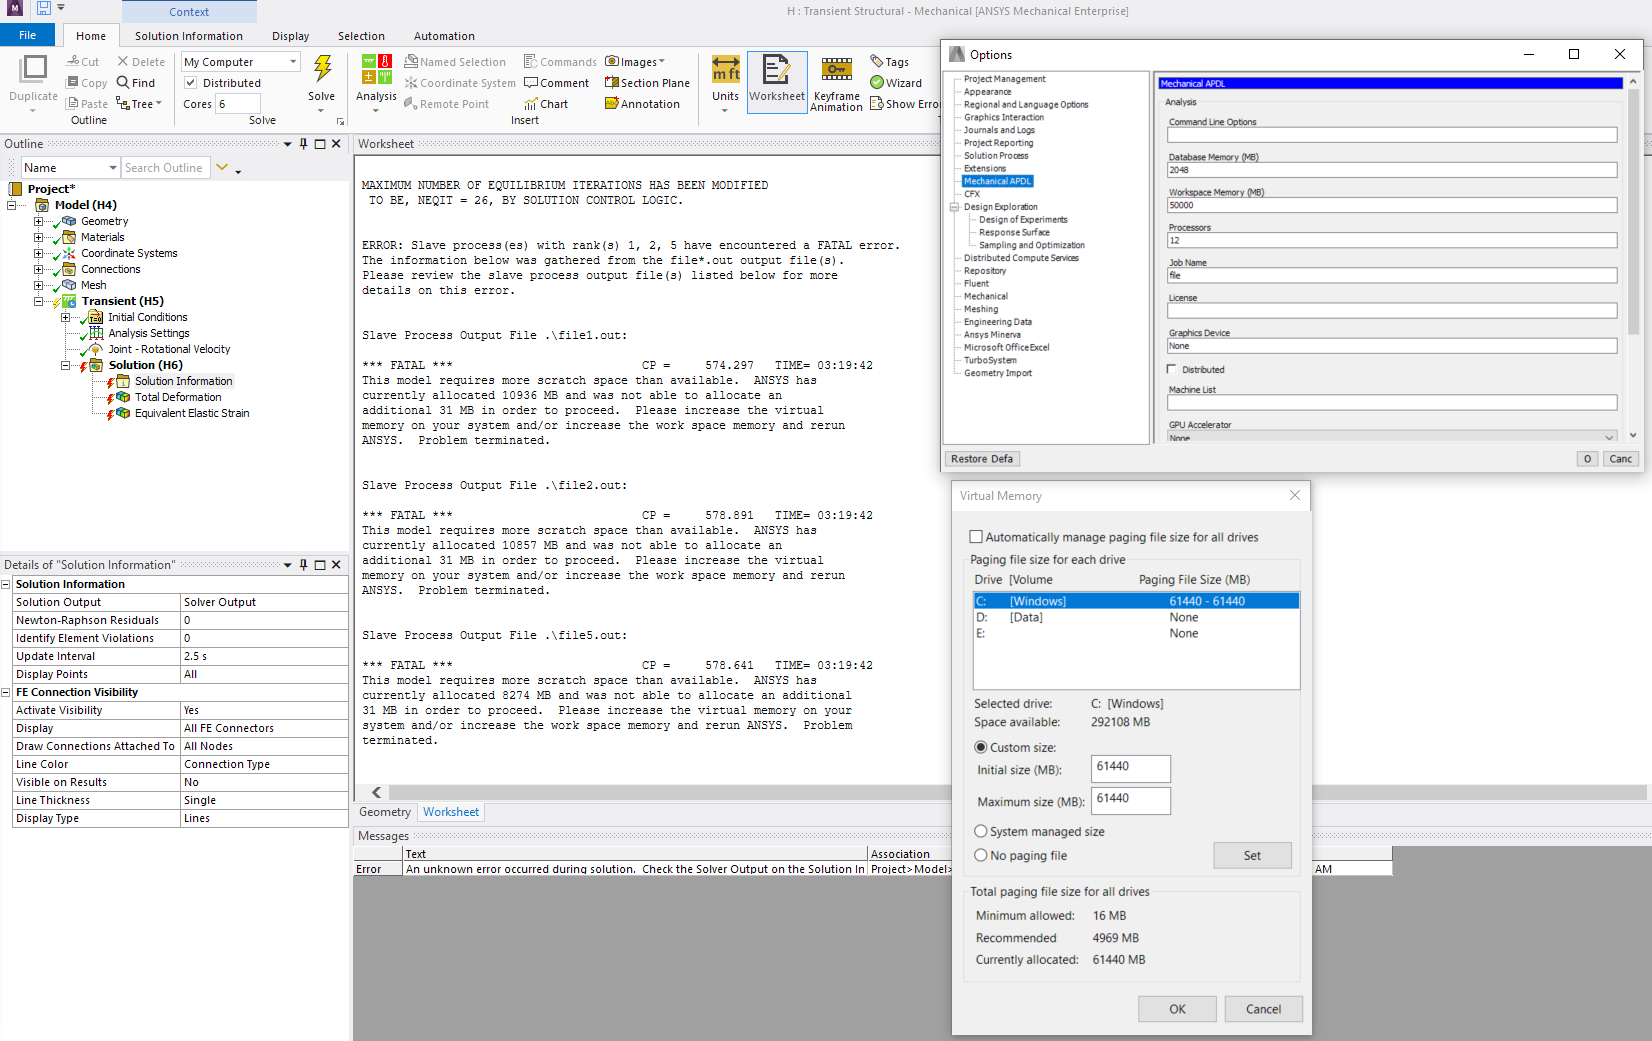Screen dimensions: 1652x1041
Task: Switch to the Display ribbon tab
Action: [x=291, y=36]
